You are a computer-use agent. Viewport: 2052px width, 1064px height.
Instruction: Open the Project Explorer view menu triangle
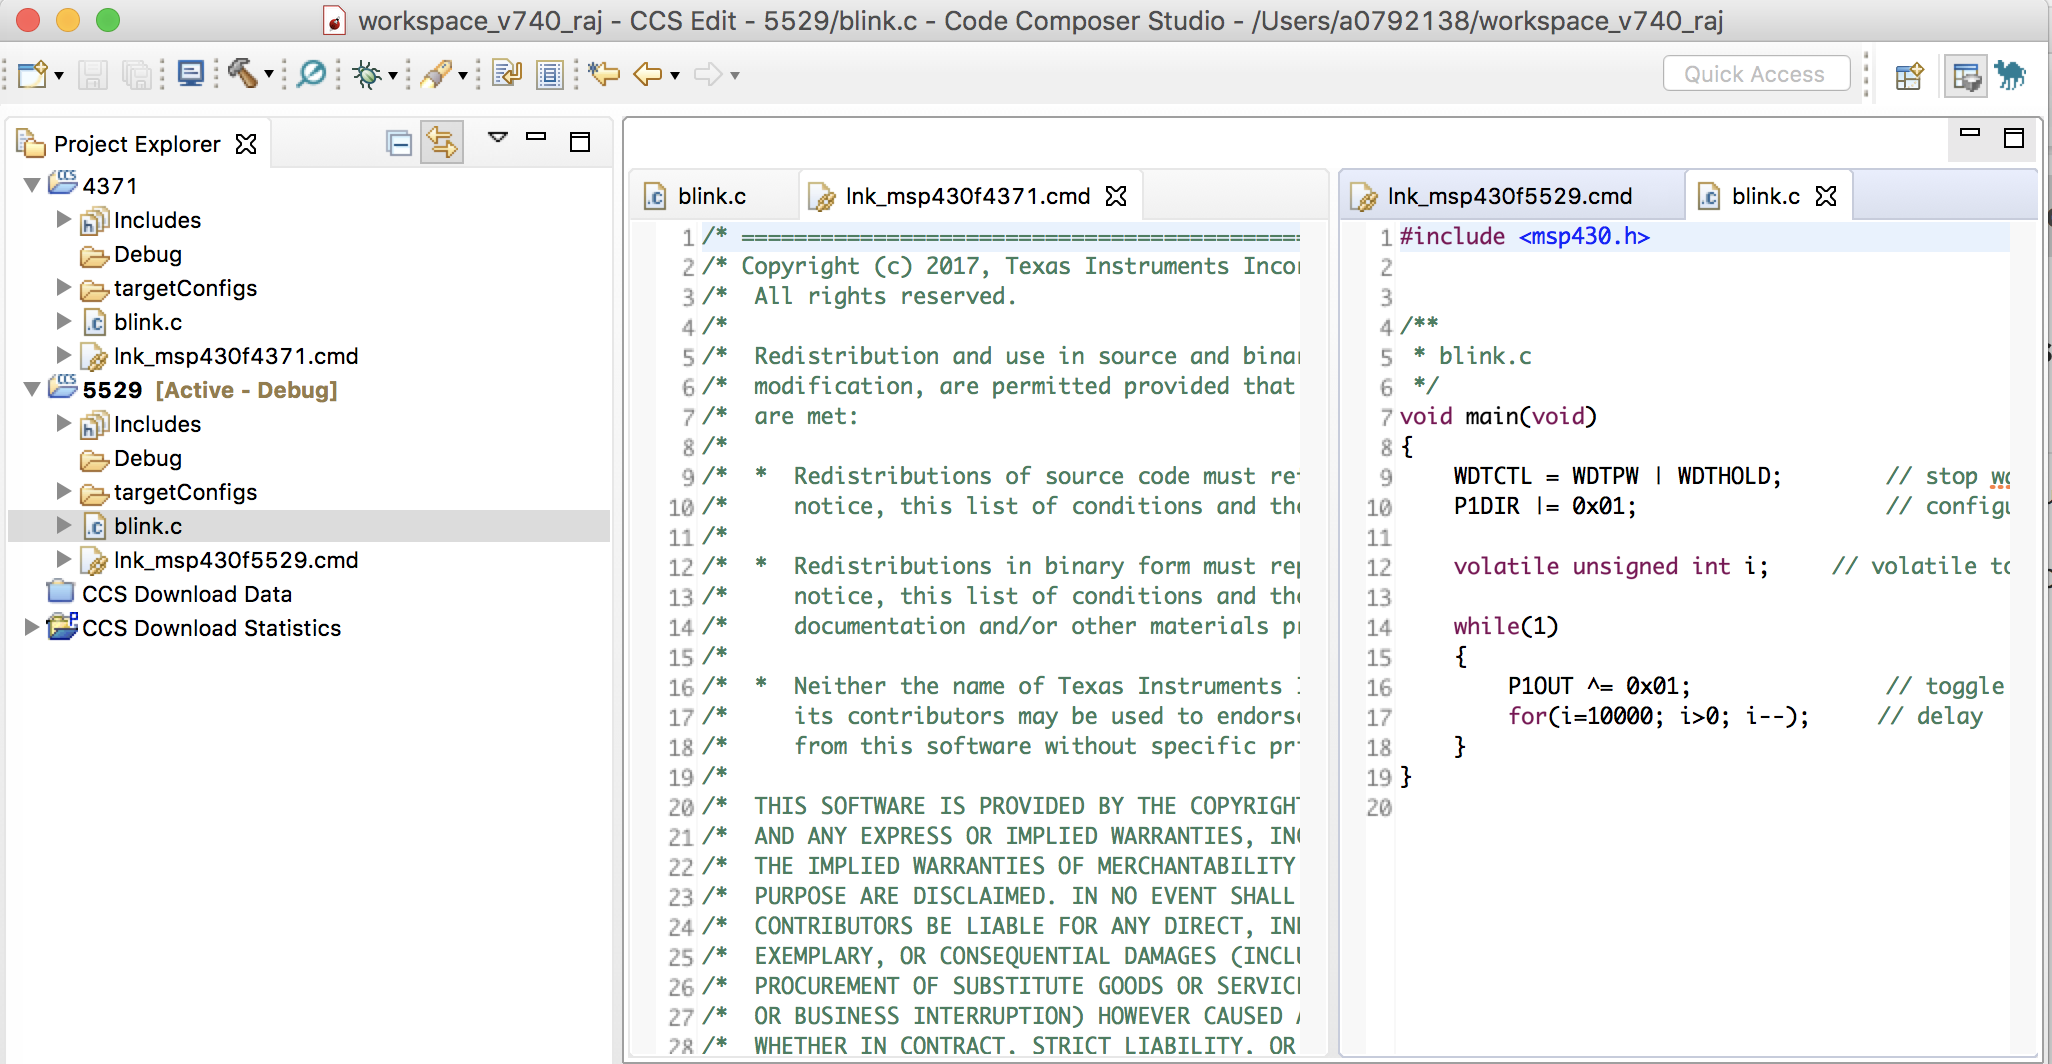tap(498, 138)
